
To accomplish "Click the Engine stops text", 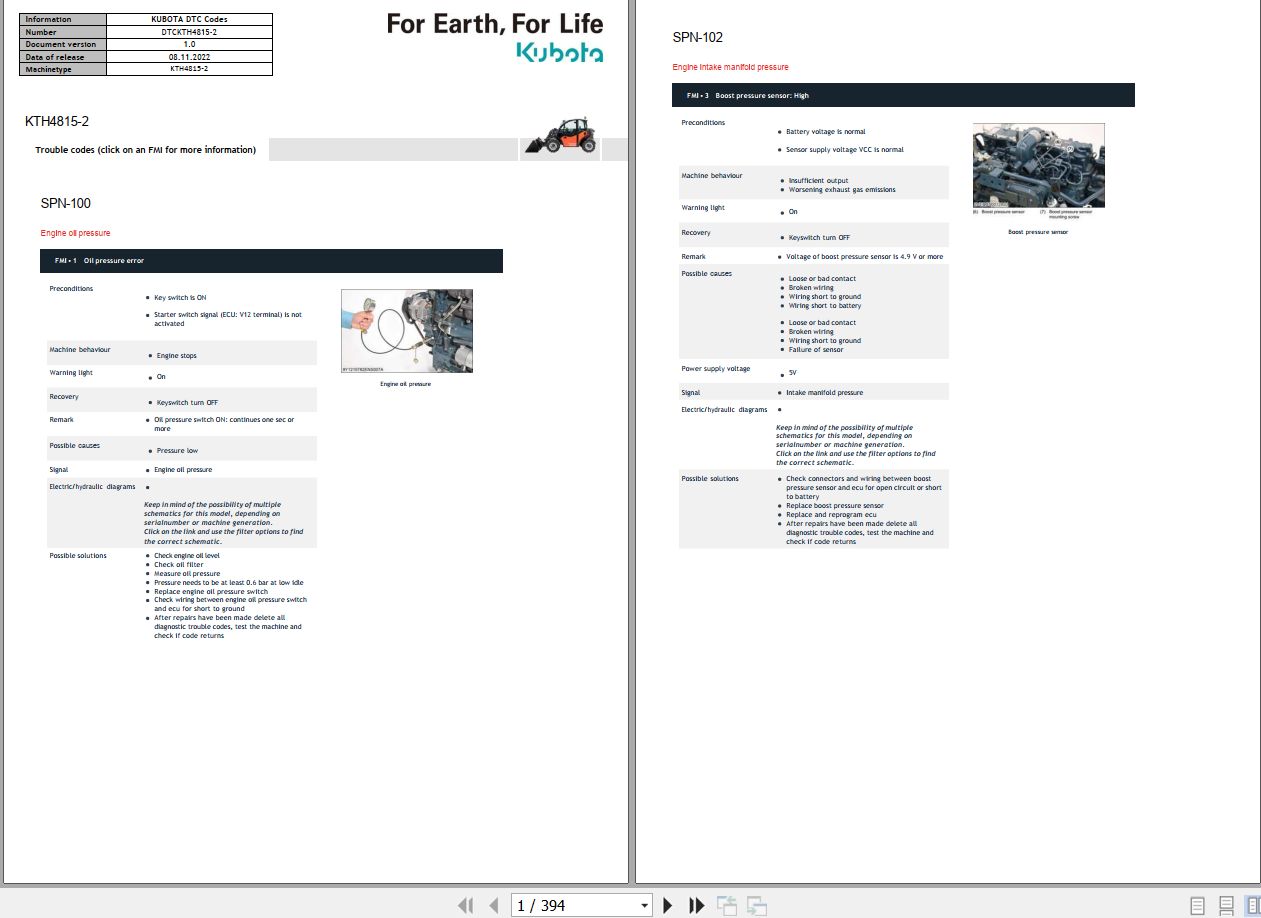I will click(177, 356).
